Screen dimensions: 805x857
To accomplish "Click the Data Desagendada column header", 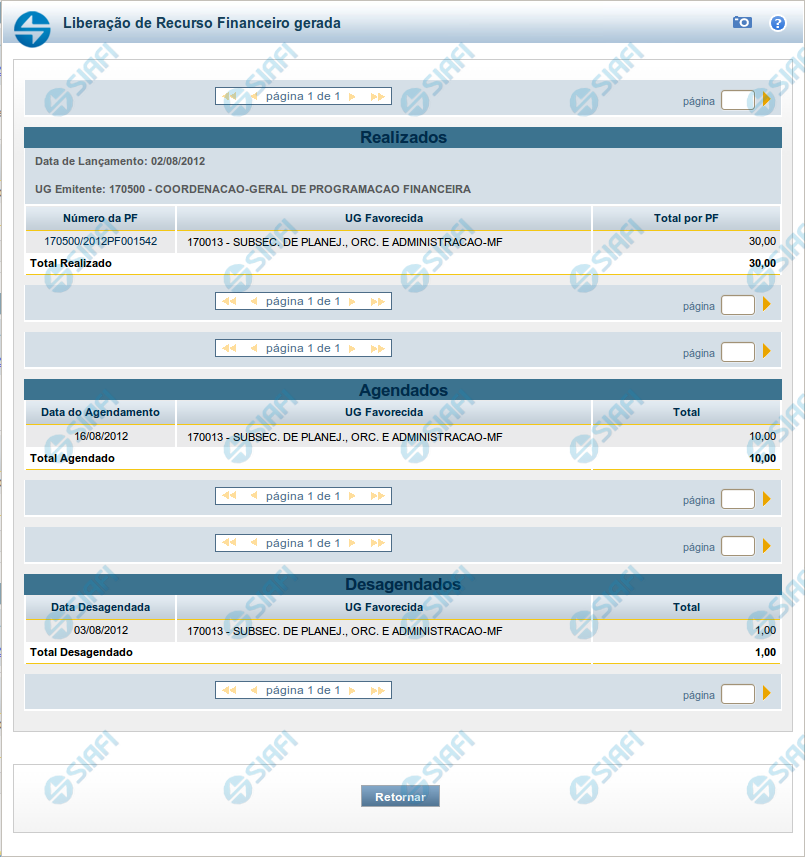I will click(x=101, y=607).
